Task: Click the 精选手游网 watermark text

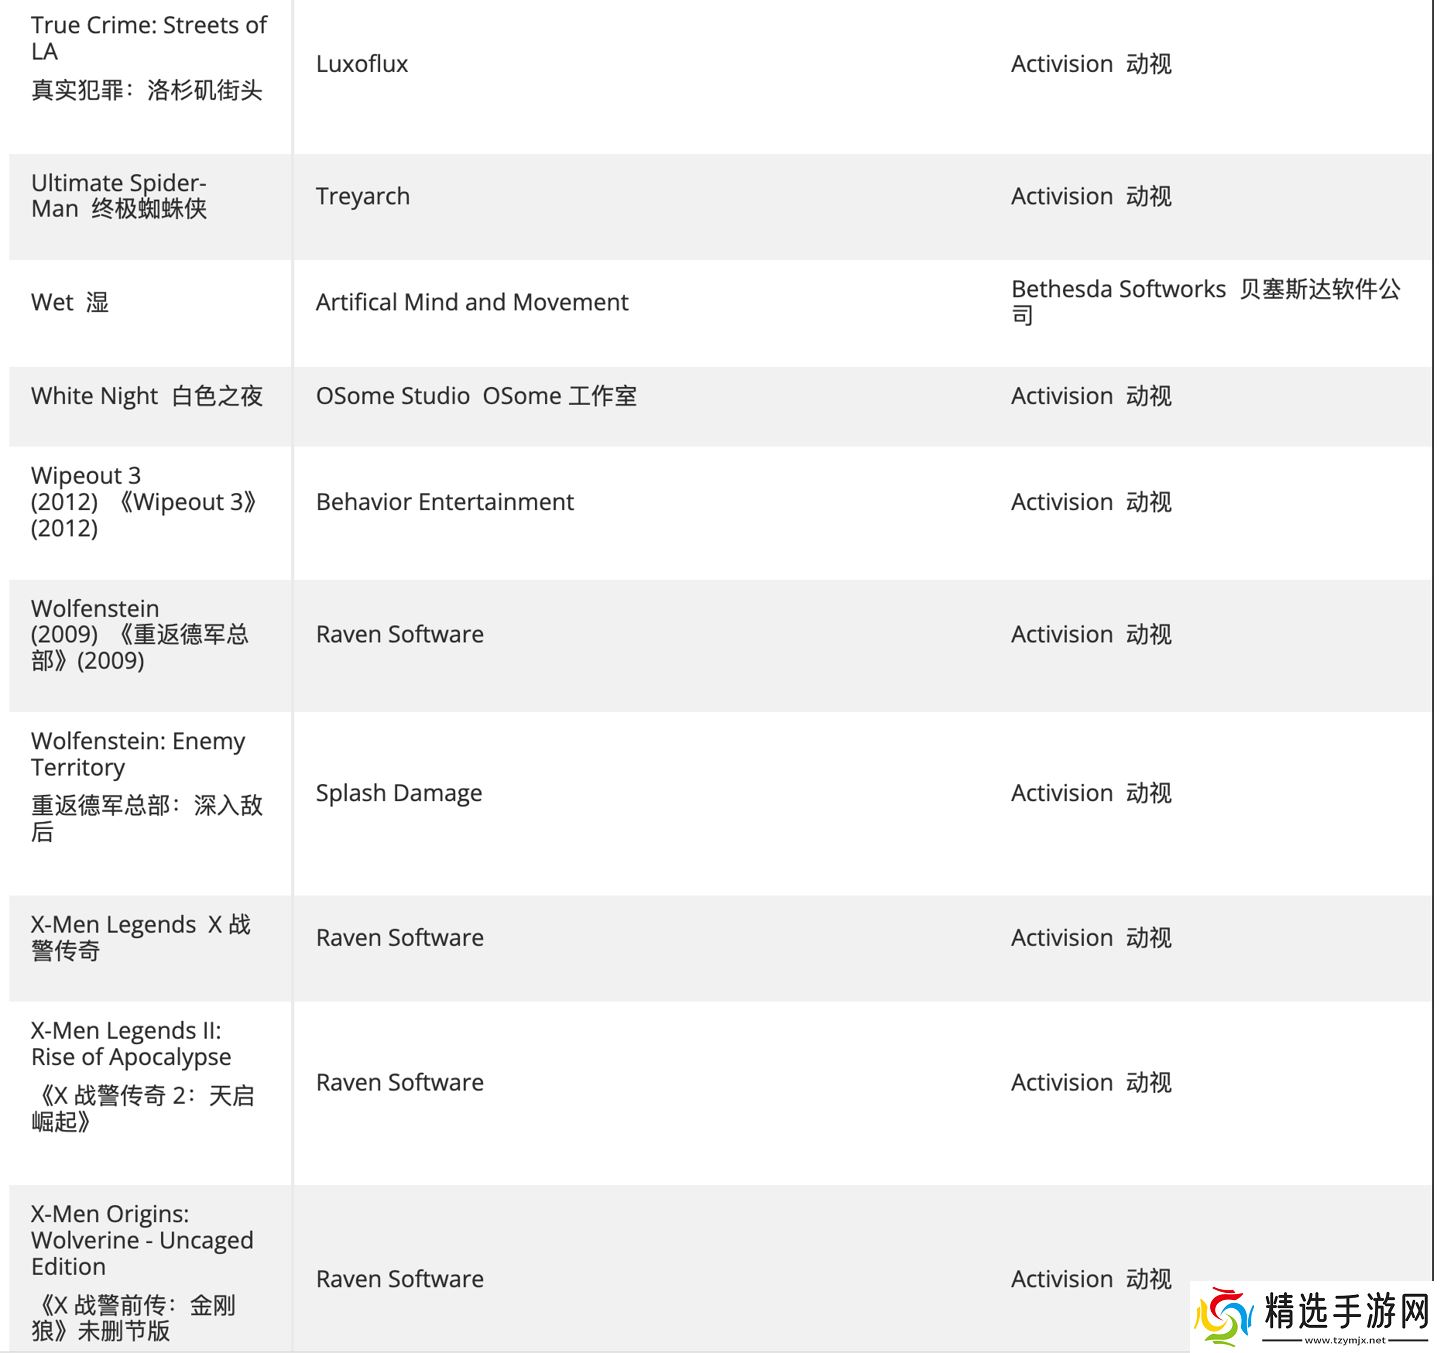Action: pyautogui.click(x=1346, y=1309)
